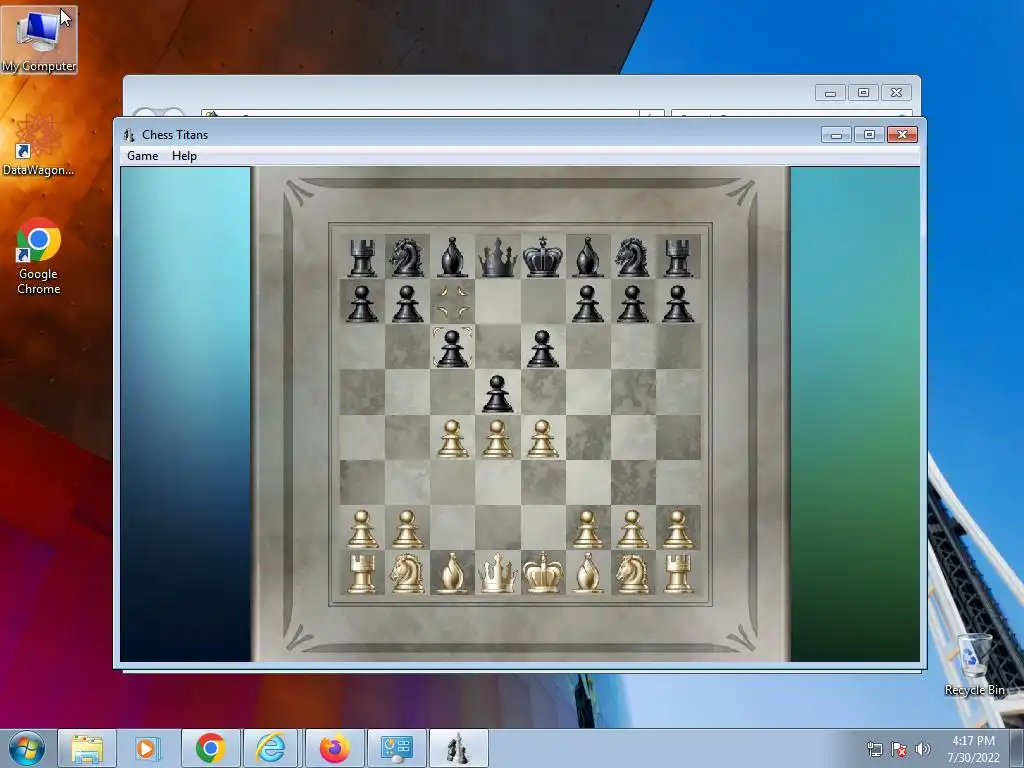
Task: Open Google Chrome from the taskbar
Action: [x=210, y=748]
